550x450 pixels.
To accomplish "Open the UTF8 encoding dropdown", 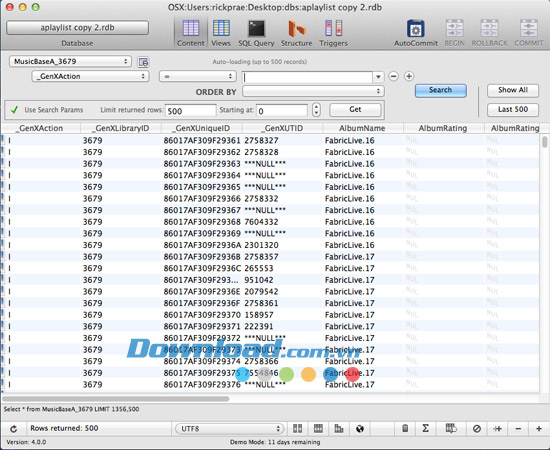I will 229,429.
